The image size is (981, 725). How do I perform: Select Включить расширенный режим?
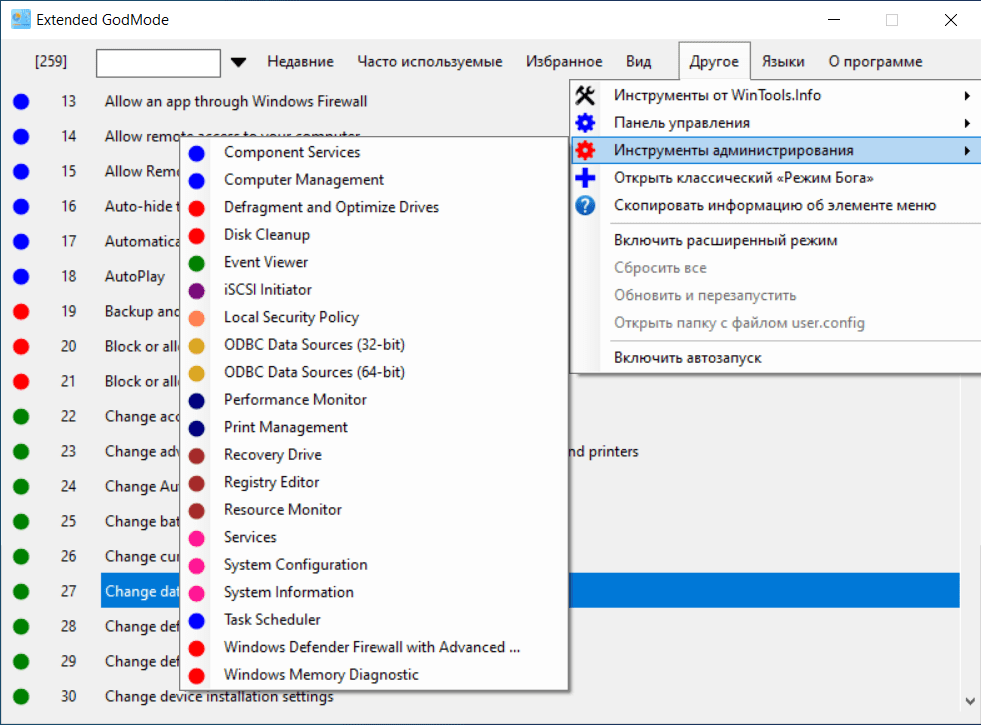[x=725, y=240]
